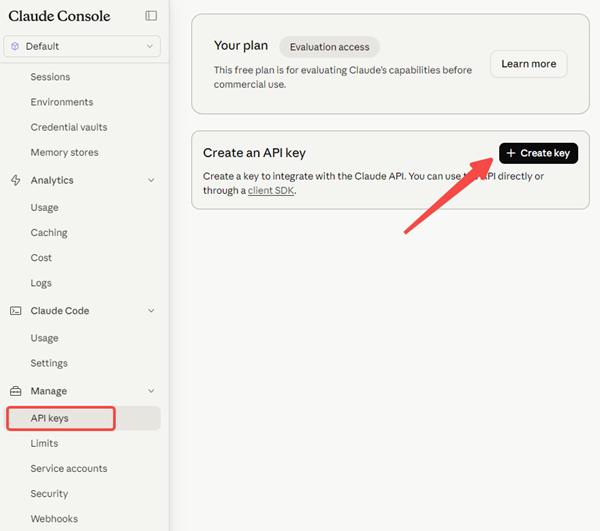The height and width of the screenshot is (531, 600).
Task: Click the Default workspace cube icon
Action: (x=15, y=46)
